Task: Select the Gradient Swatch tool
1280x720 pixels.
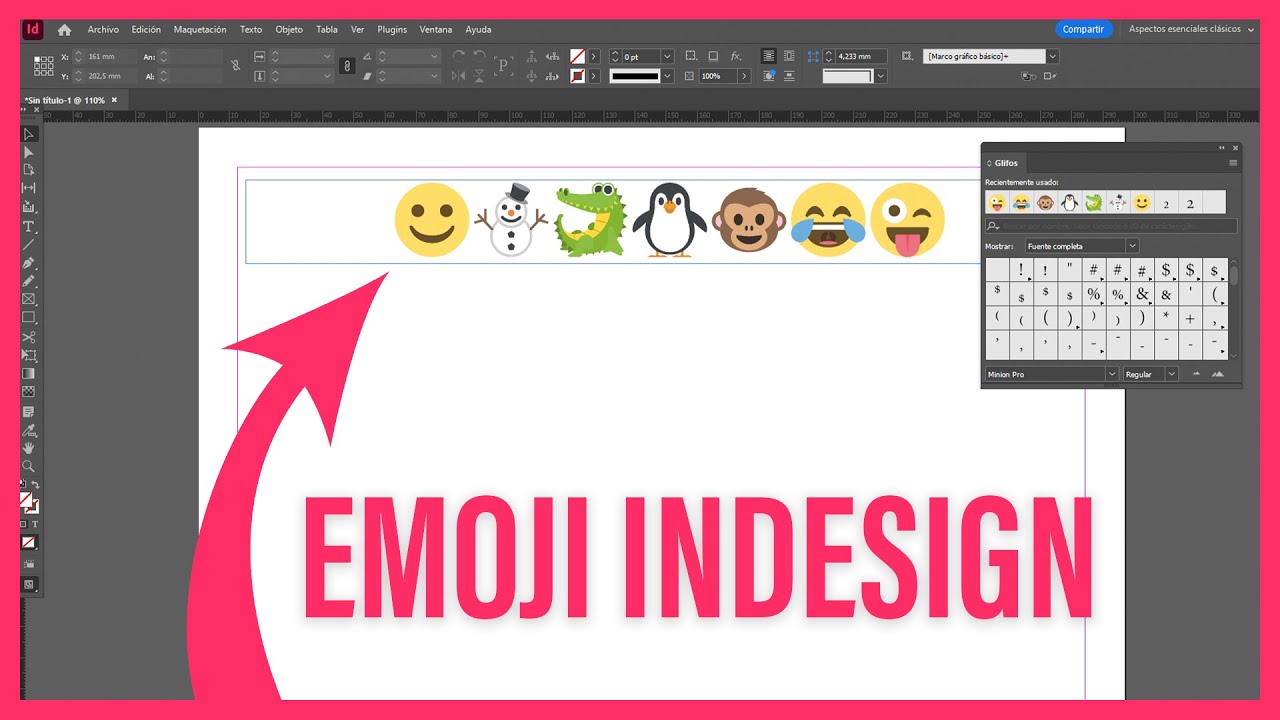Action: coord(29,373)
